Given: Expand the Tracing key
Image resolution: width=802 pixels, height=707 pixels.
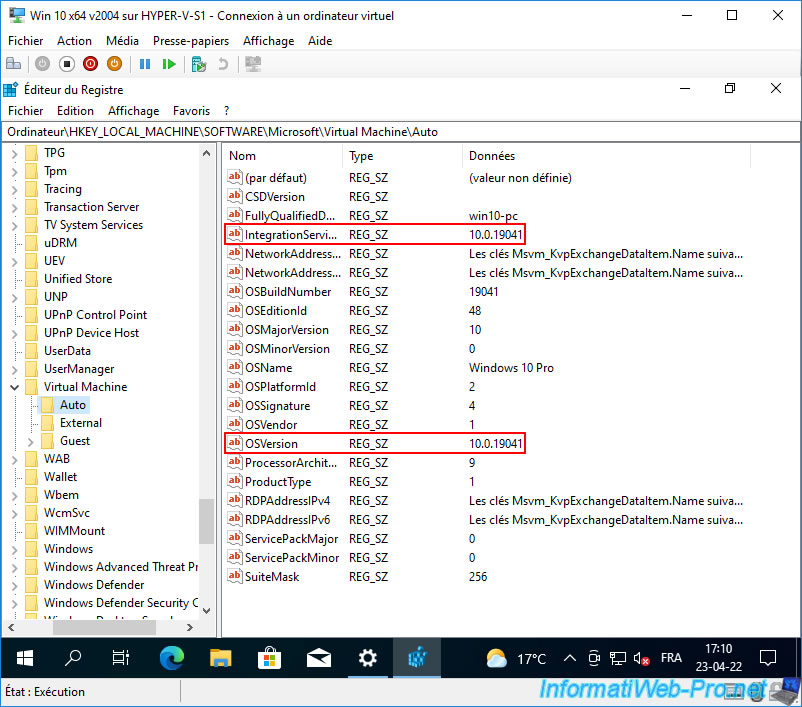Looking at the screenshot, I should click(x=14, y=189).
